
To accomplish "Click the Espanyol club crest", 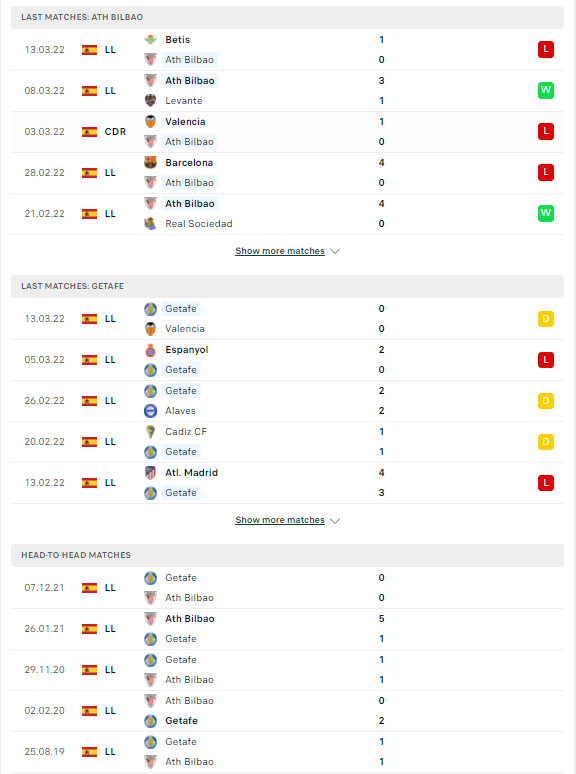I will click(x=151, y=350).
